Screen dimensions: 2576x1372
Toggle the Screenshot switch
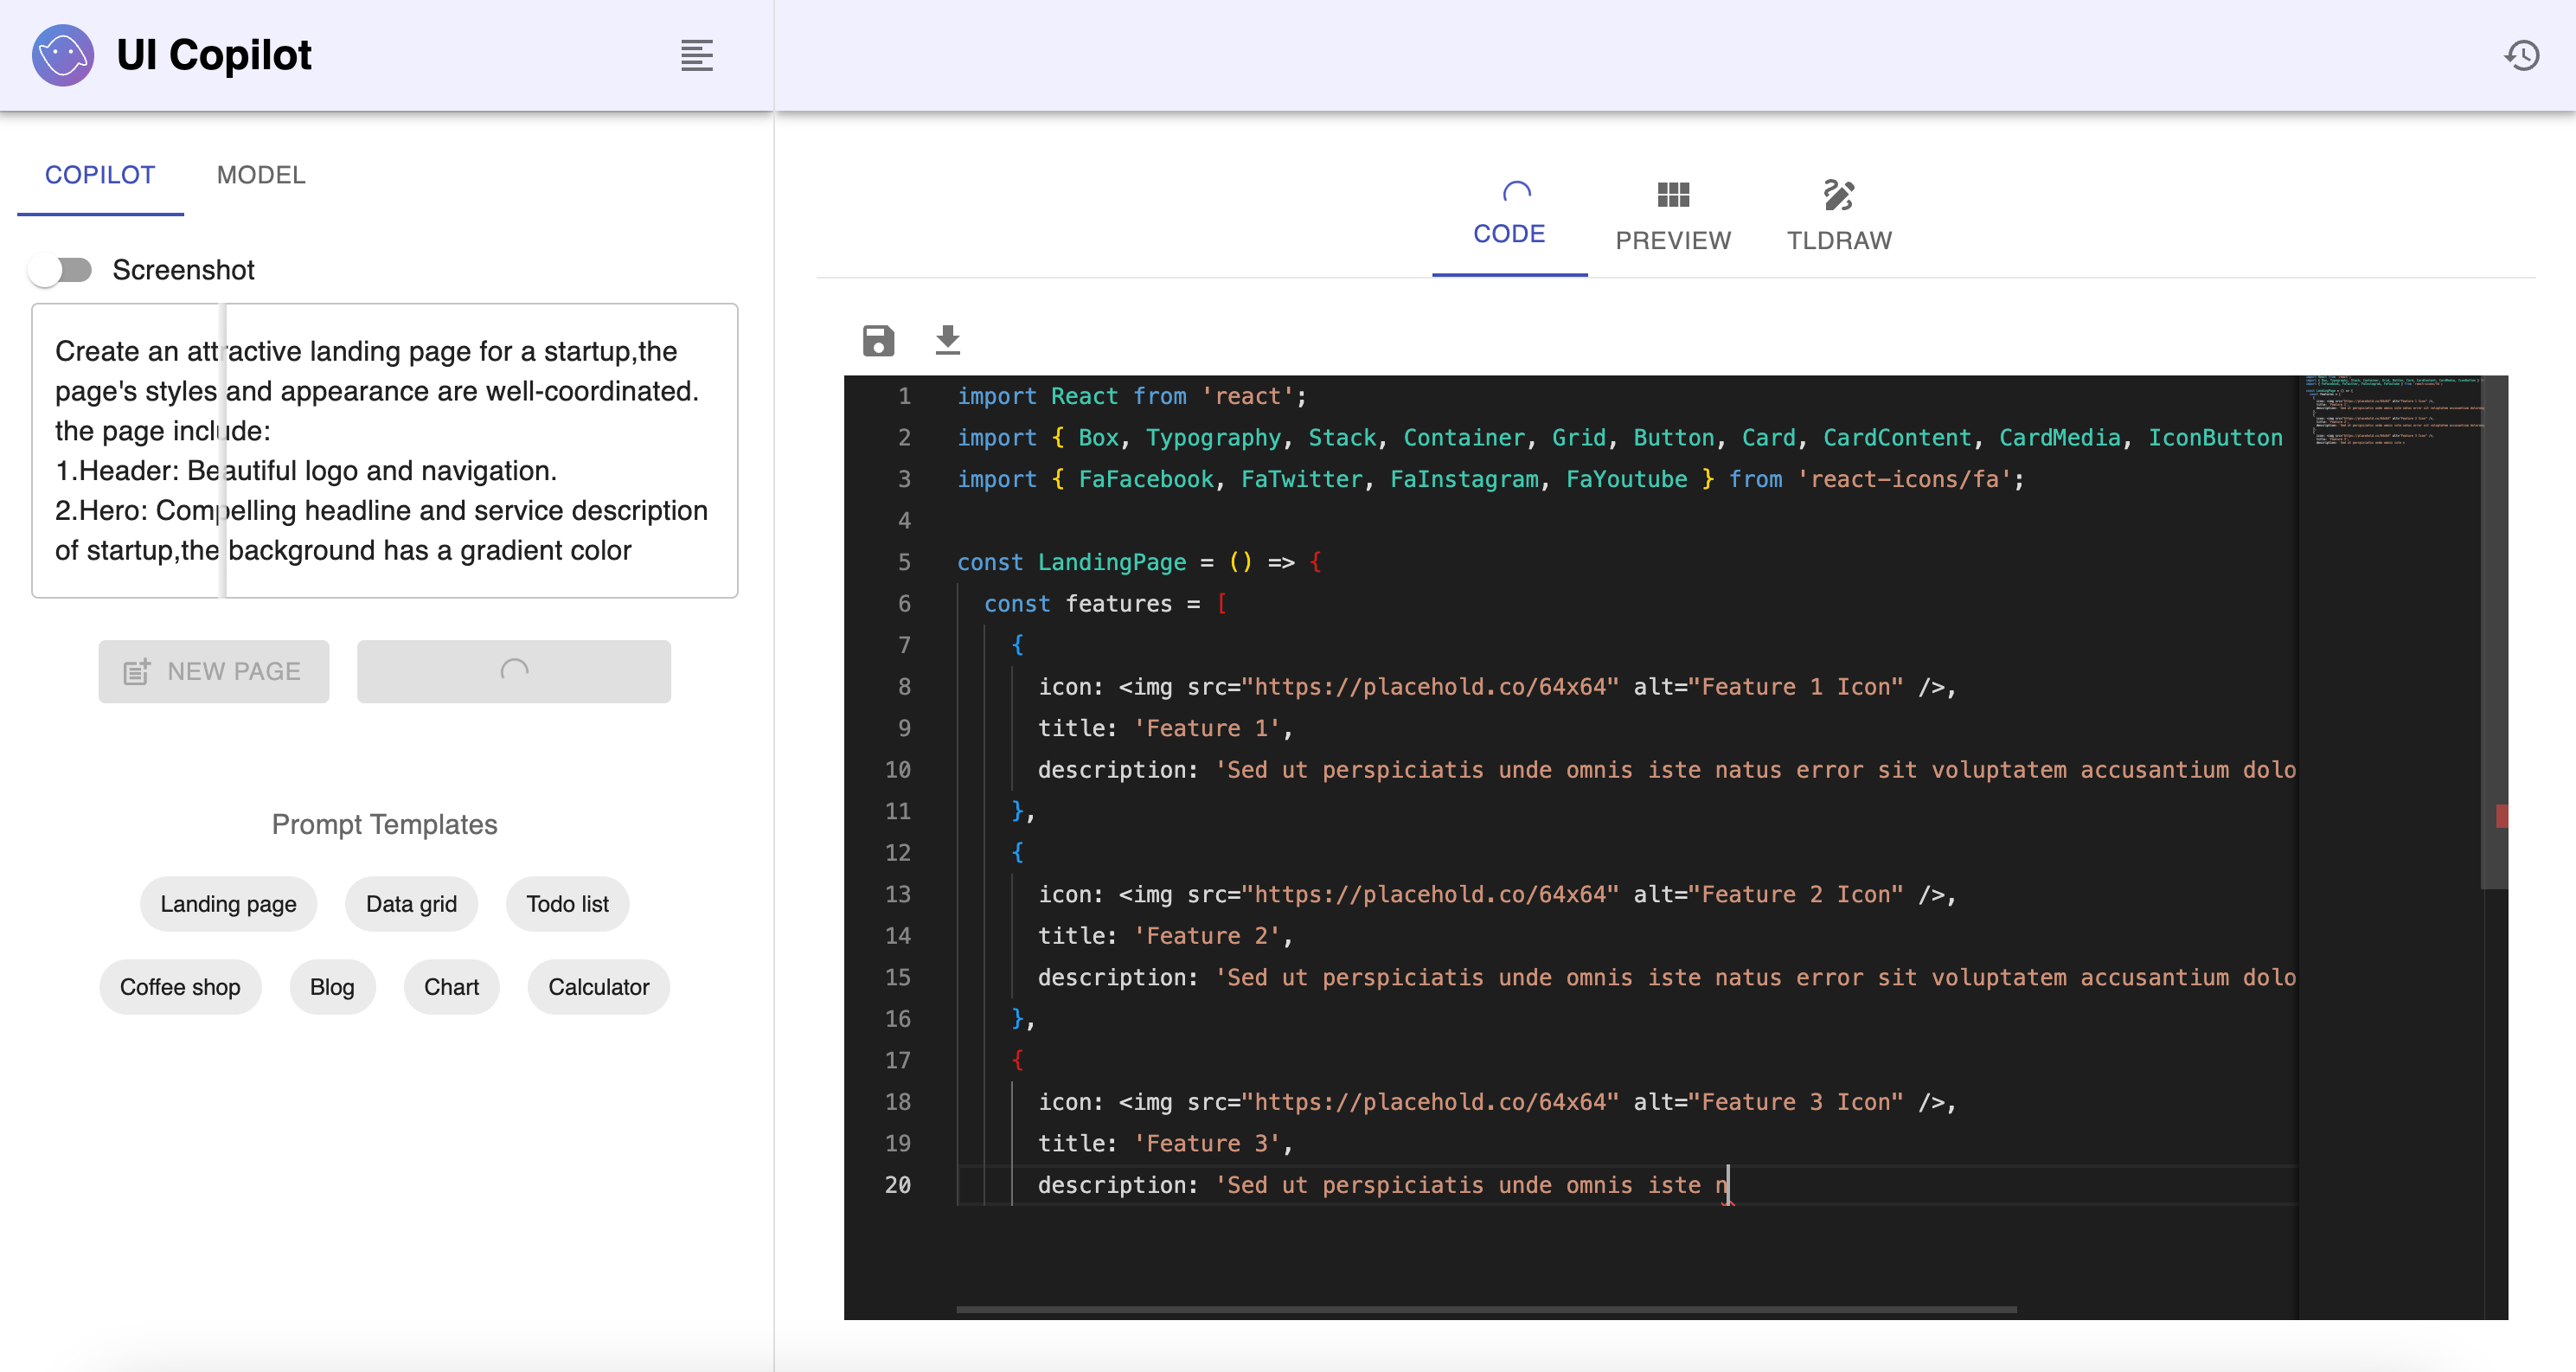(65, 269)
